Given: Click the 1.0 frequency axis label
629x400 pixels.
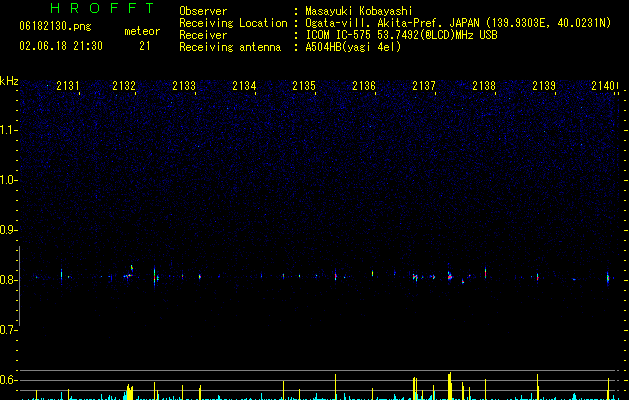Looking at the screenshot, I should click(8, 180).
